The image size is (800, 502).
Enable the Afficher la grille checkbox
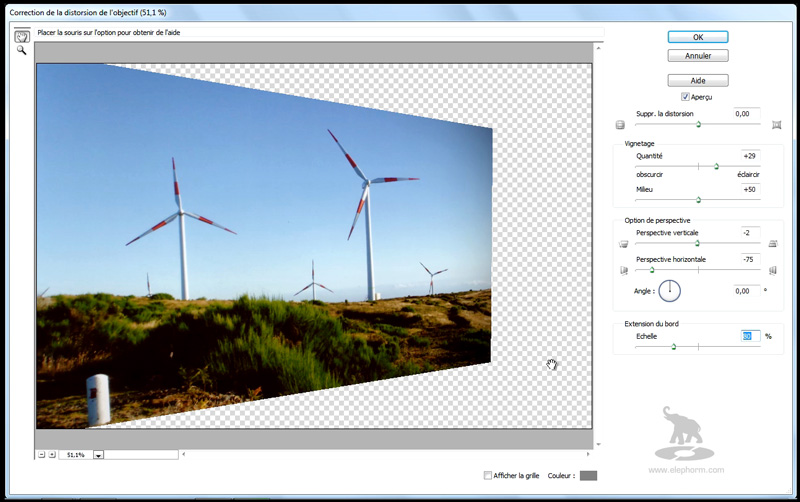[488, 475]
